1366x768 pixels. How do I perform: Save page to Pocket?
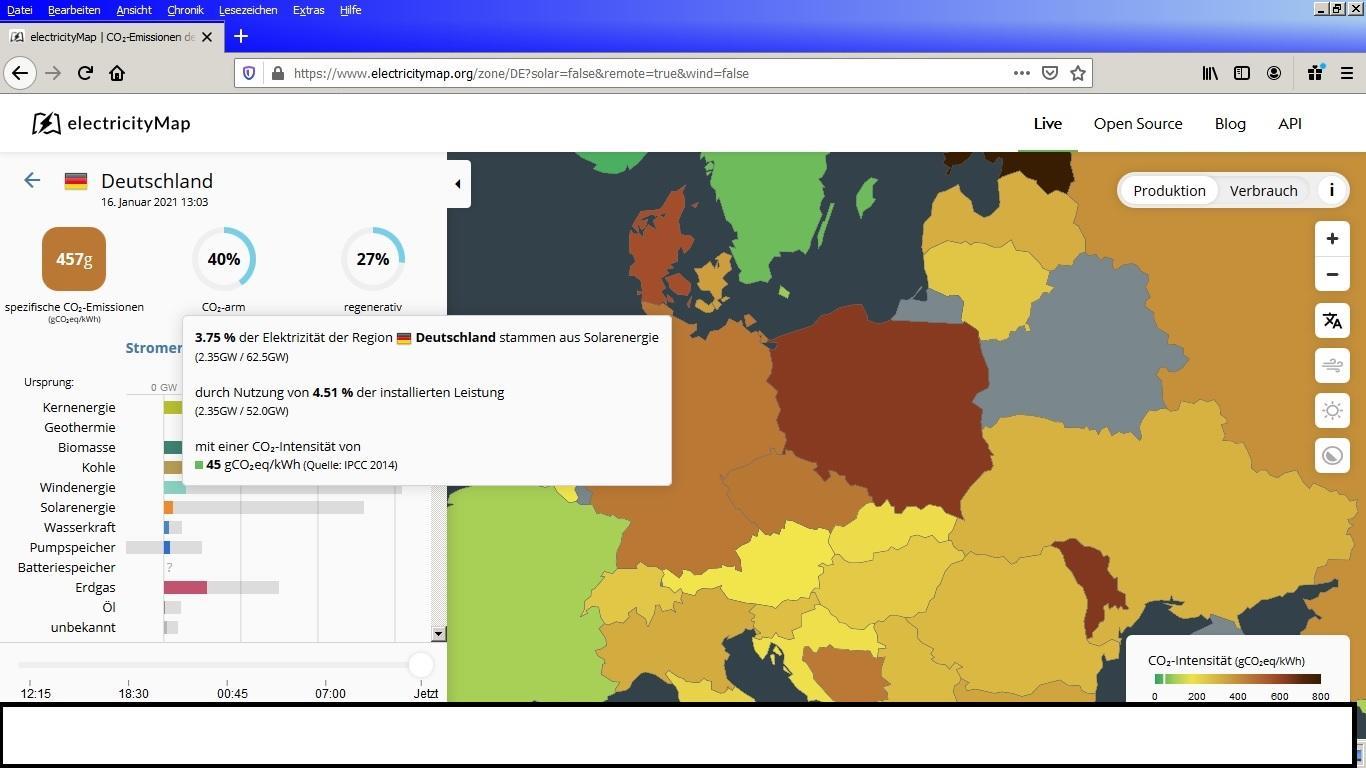[x=1050, y=73]
